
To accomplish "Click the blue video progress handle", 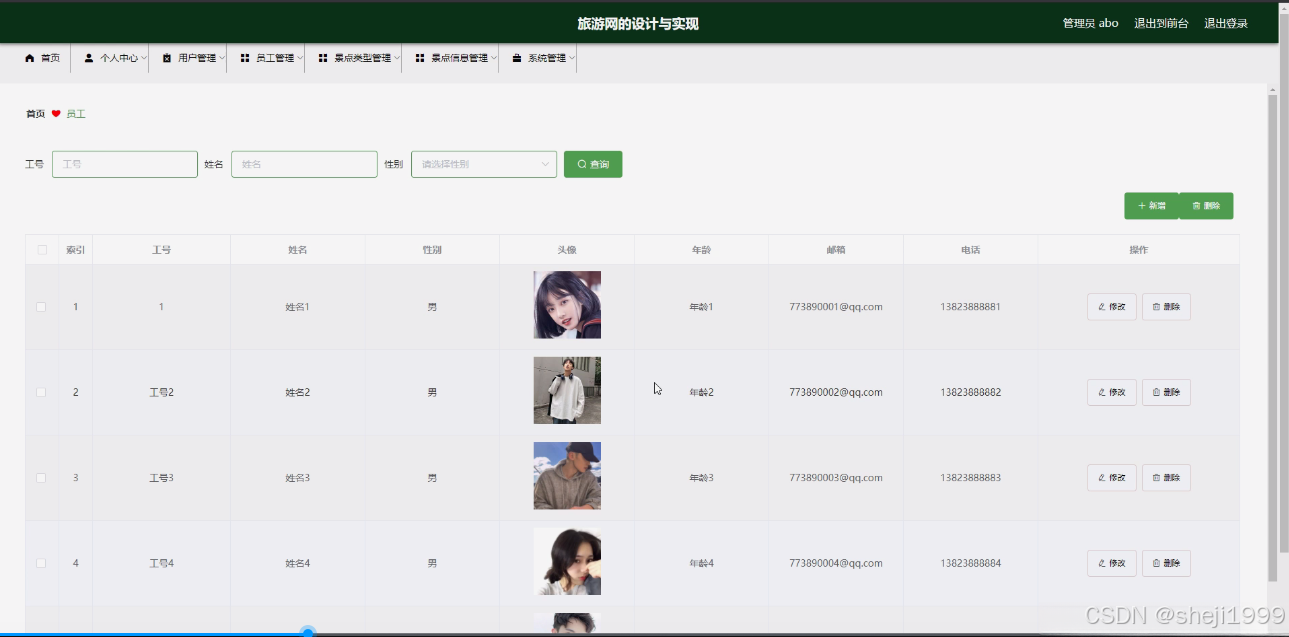I will 308,632.
